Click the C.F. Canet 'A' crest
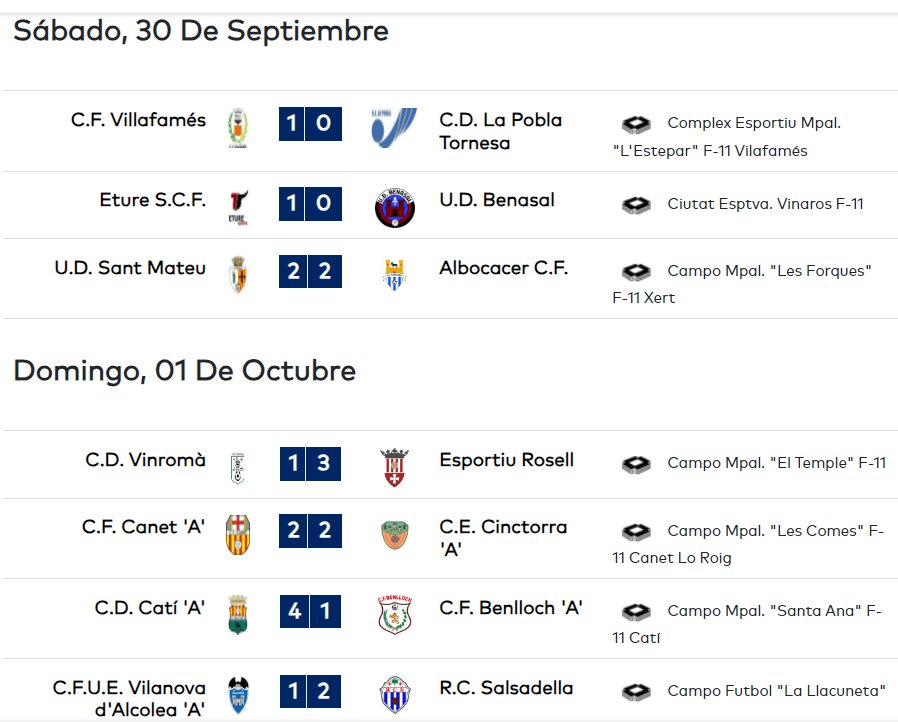 [x=238, y=535]
